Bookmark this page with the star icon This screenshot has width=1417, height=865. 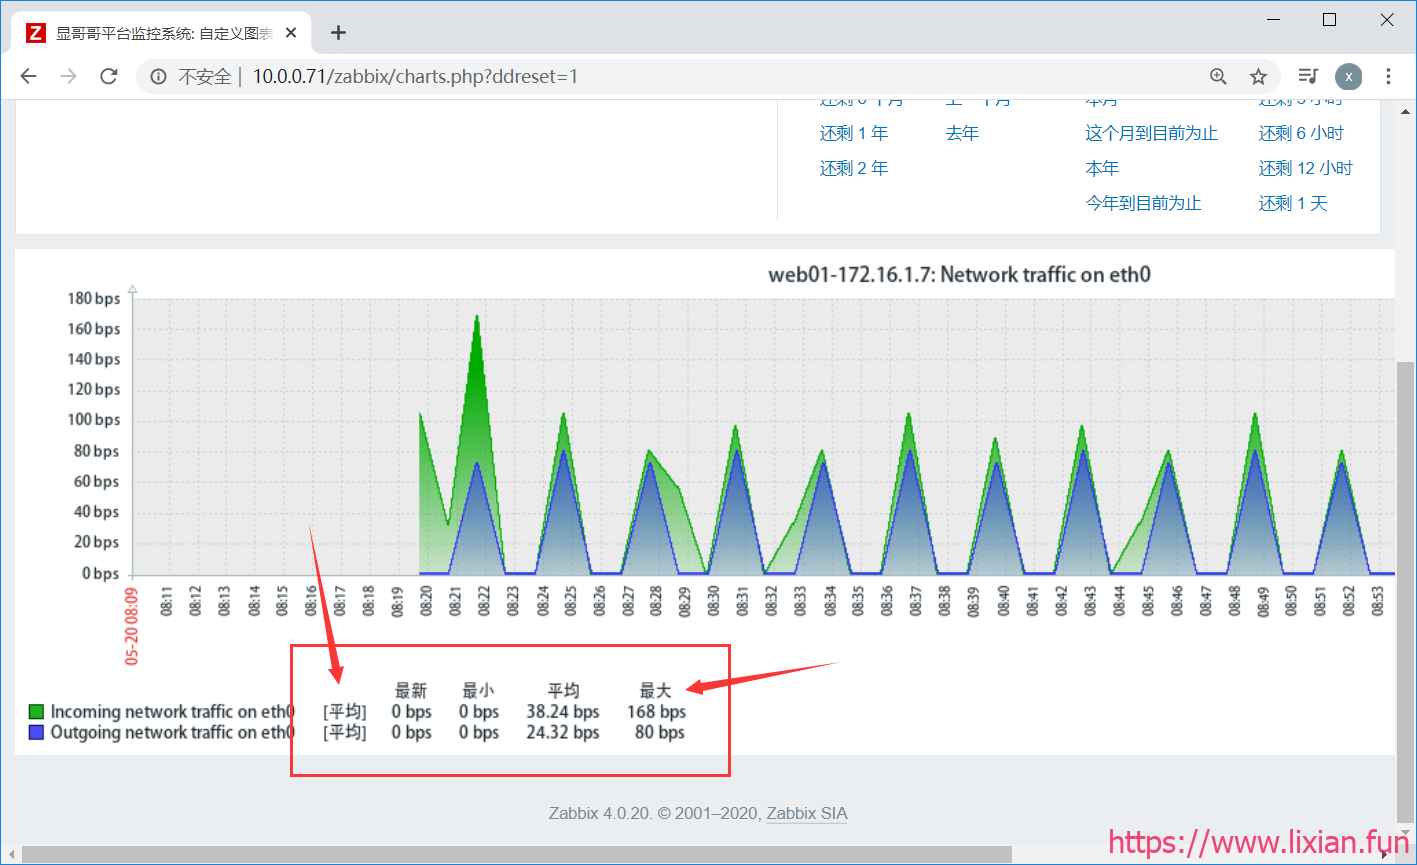tap(1258, 76)
